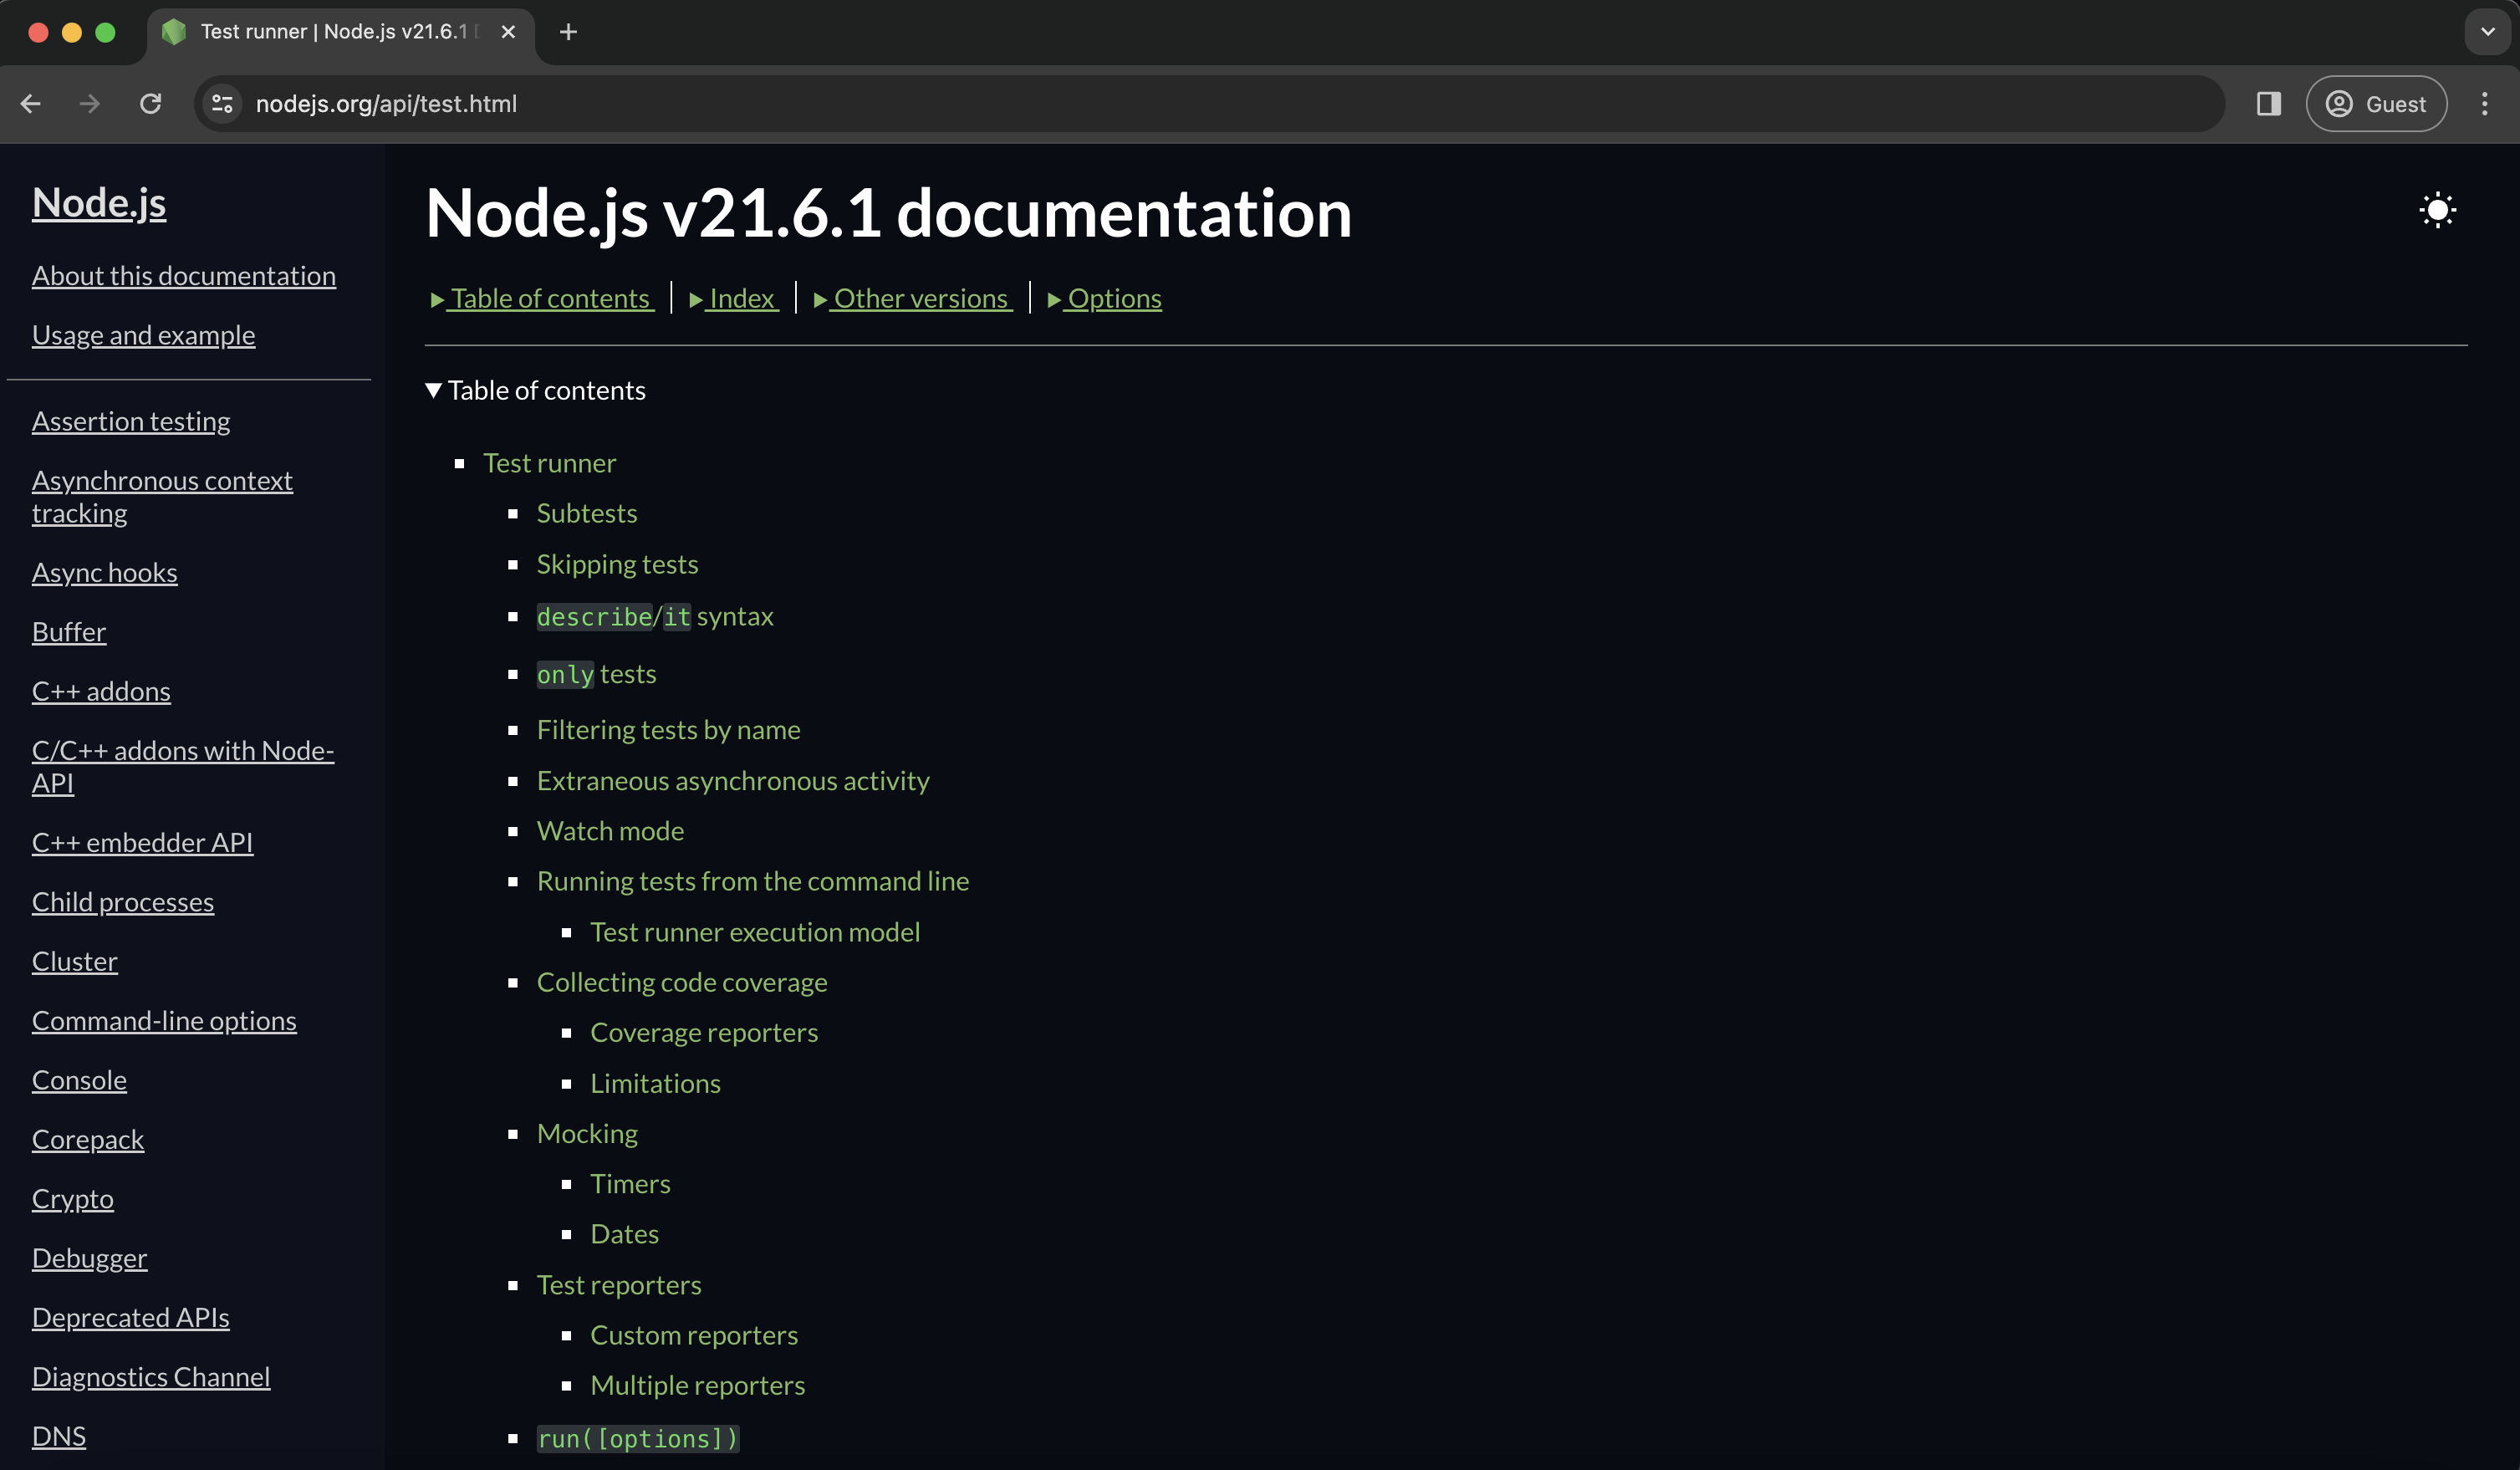Expand the Index picker
Screen dimensions: 2520x1470
pos(733,298)
